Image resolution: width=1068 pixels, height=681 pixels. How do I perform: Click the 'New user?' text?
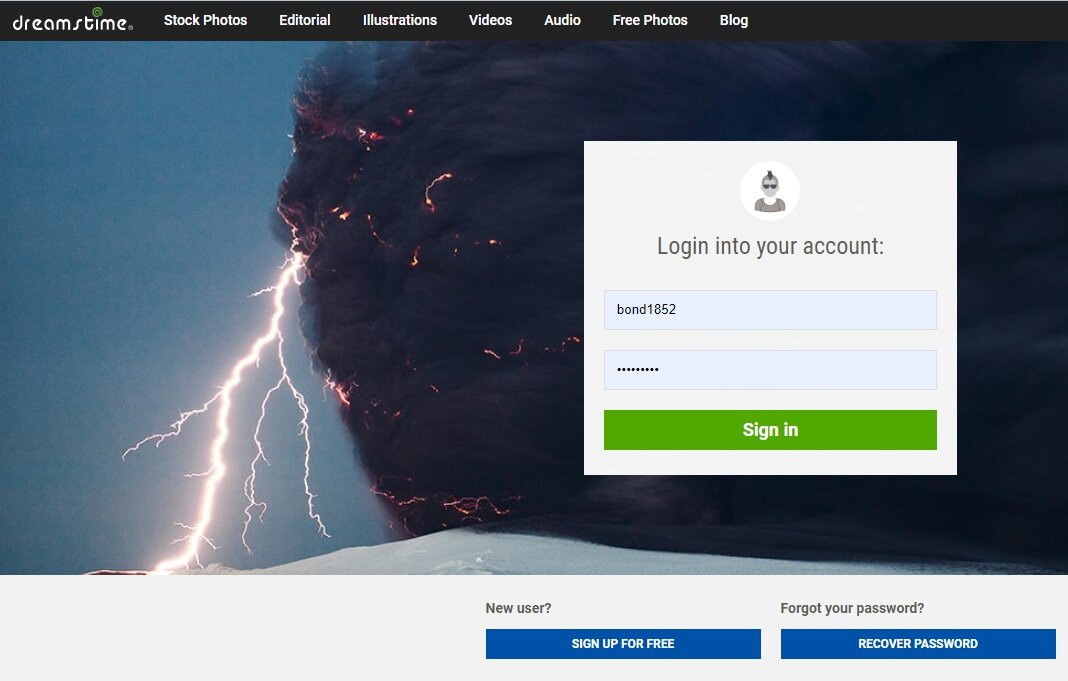[x=518, y=608]
